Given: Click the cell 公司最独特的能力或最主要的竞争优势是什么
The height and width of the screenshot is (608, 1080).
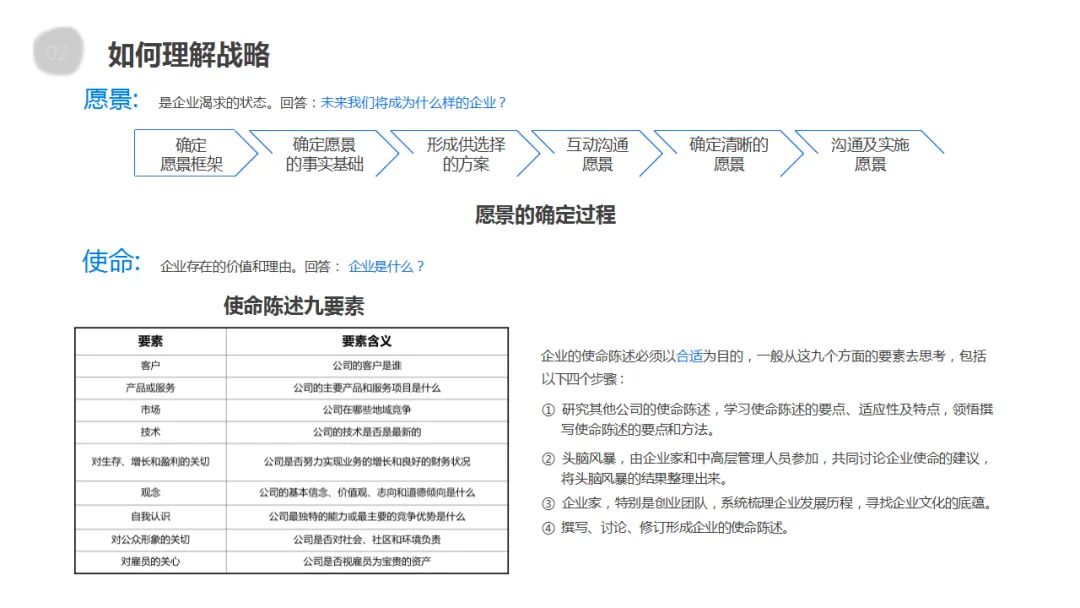Looking at the screenshot, I should click(x=367, y=516).
